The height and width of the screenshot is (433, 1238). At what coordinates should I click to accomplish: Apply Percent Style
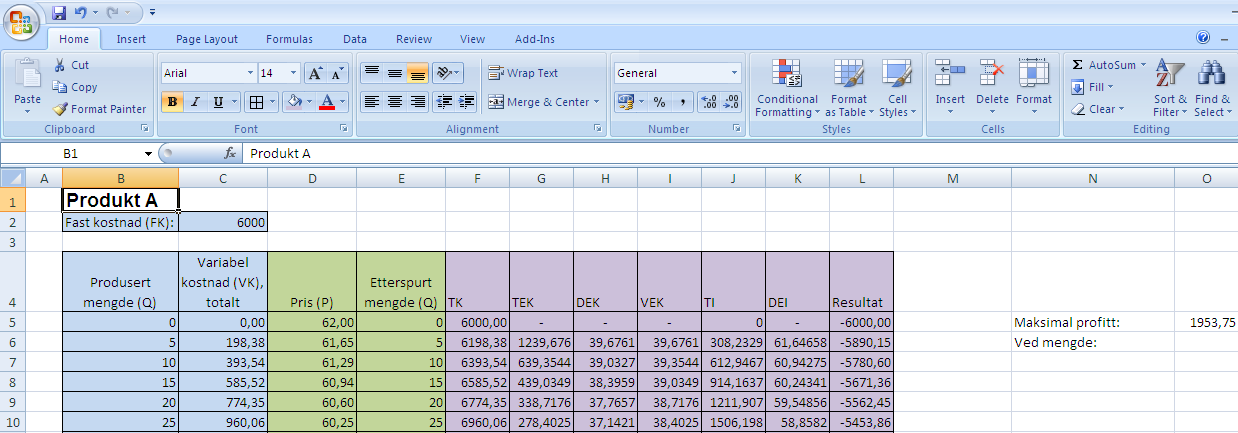tap(659, 102)
